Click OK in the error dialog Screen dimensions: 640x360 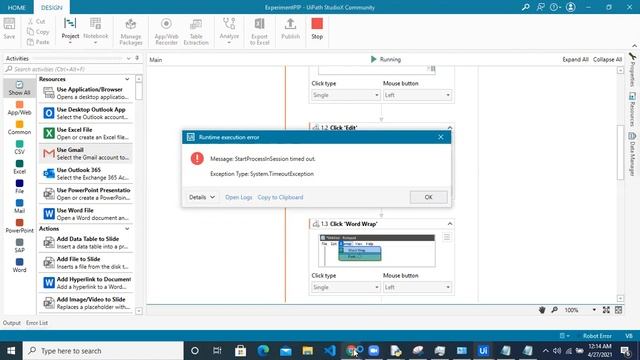[x=428, y=197]
